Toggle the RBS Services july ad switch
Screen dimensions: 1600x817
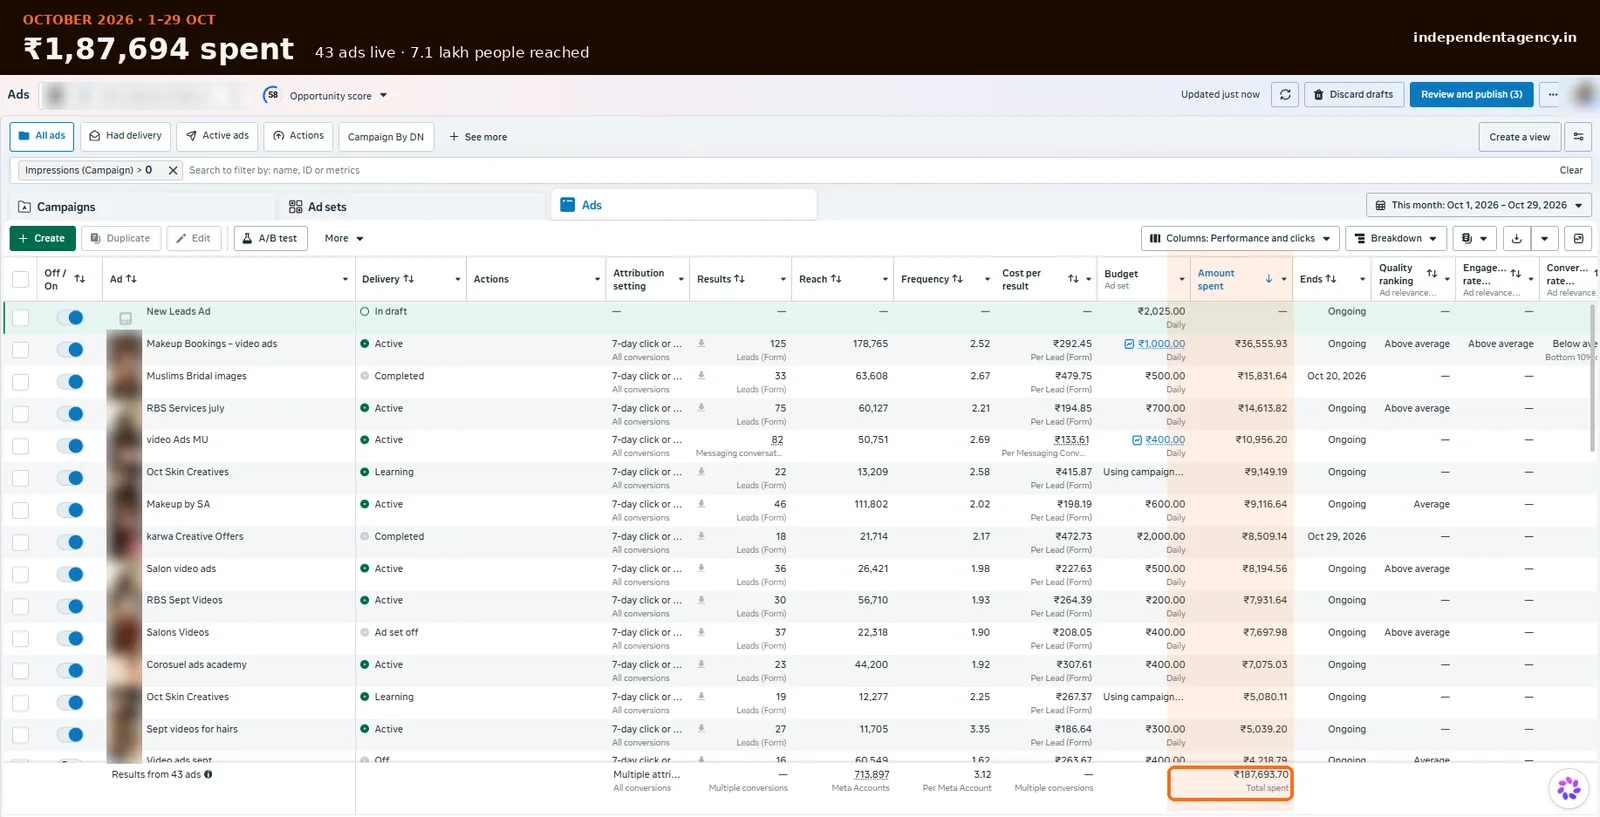point(70,414)
